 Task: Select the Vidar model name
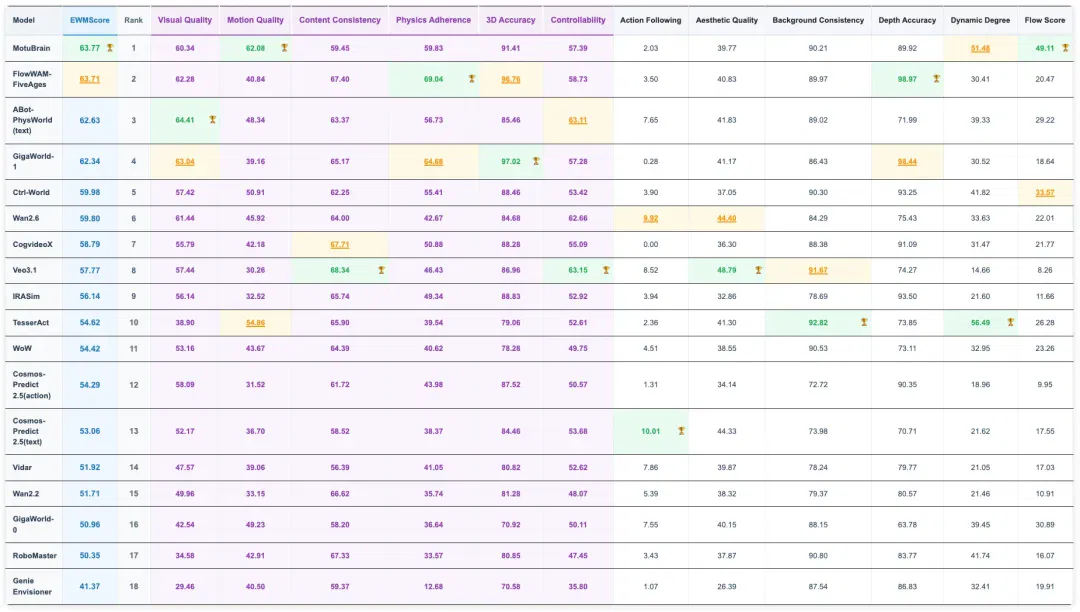pos(22,467)
